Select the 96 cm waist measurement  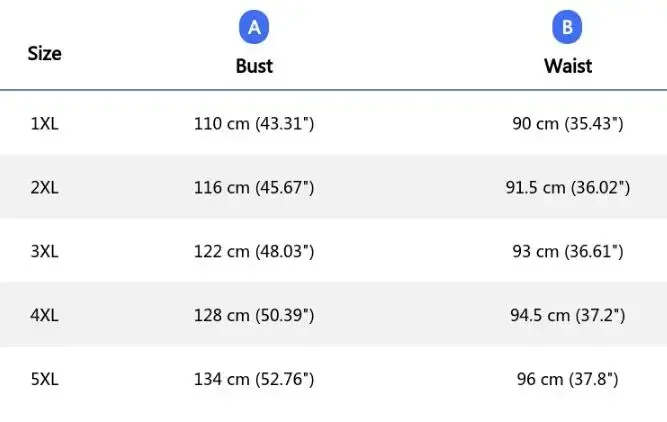click(x=567, y=379)
